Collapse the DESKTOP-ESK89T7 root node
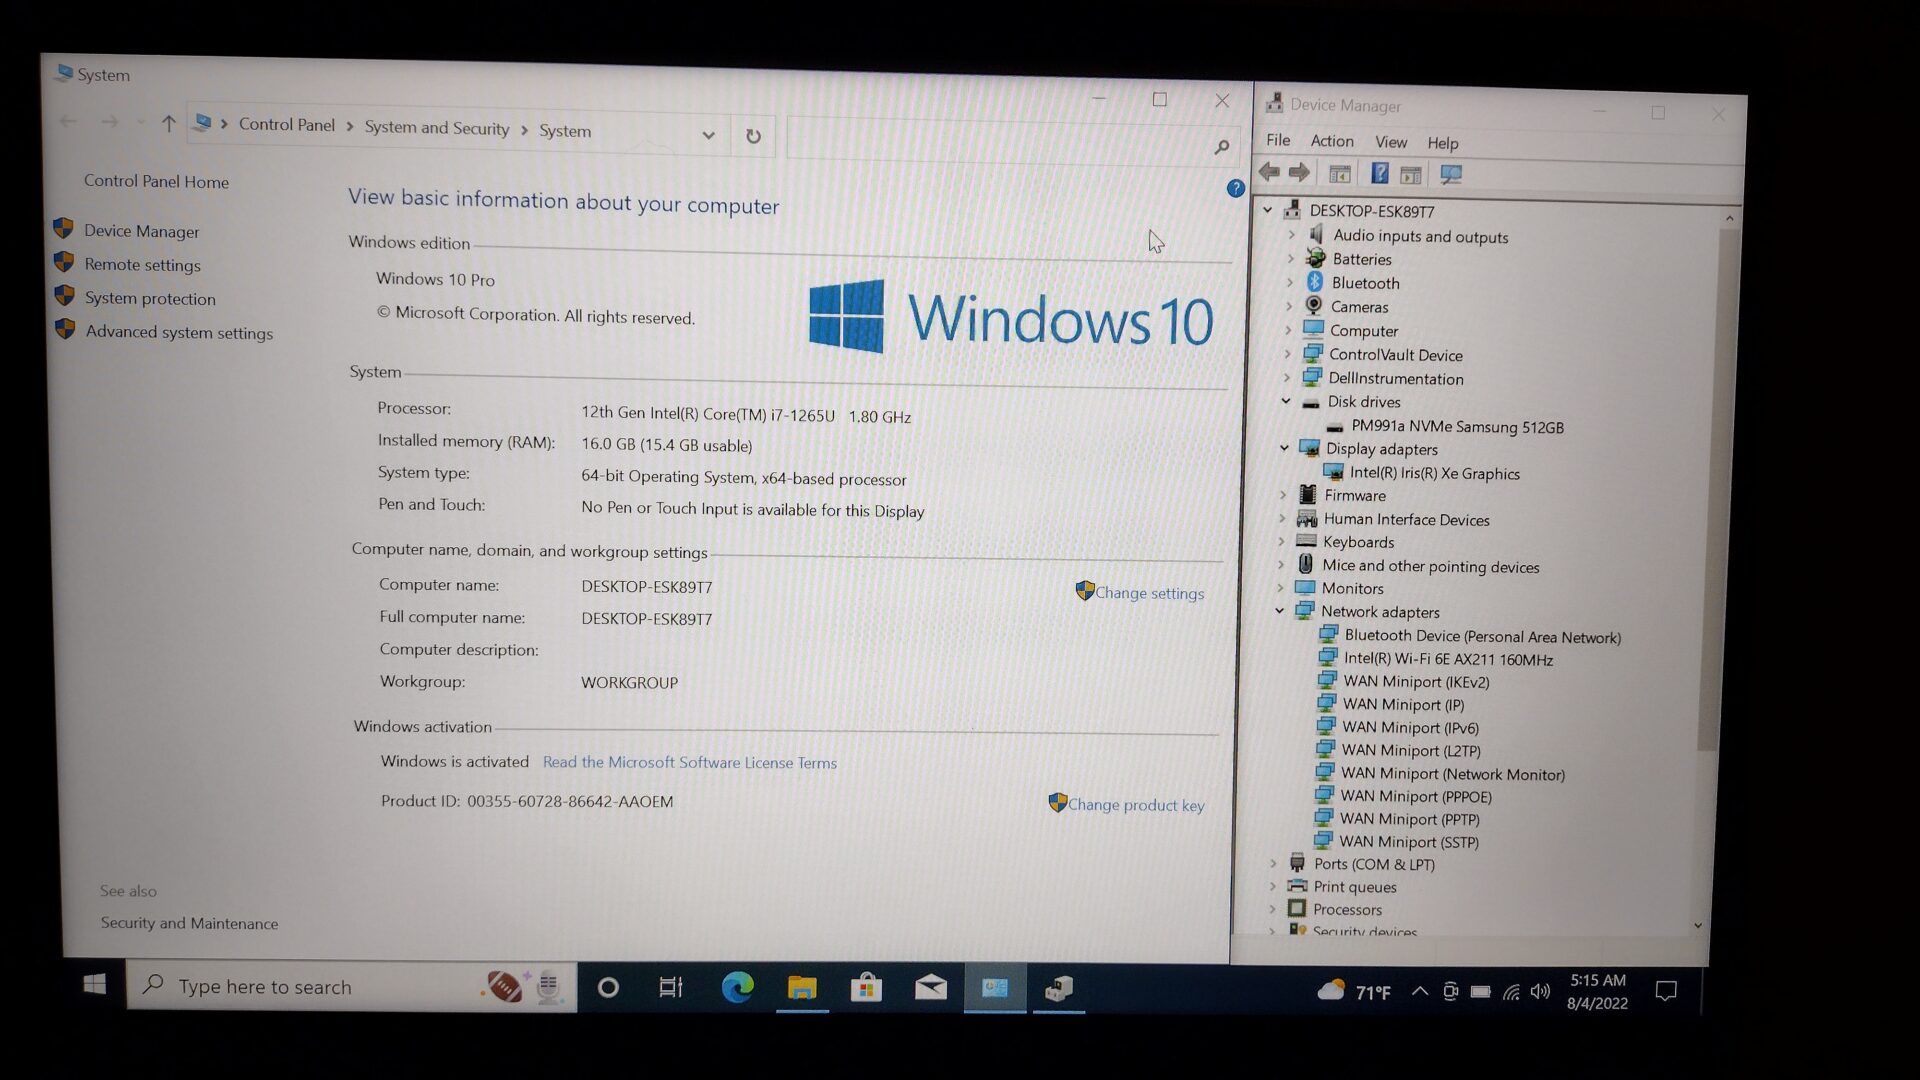Screen dimensions: 1920x1080 (x=1268, y=210)
